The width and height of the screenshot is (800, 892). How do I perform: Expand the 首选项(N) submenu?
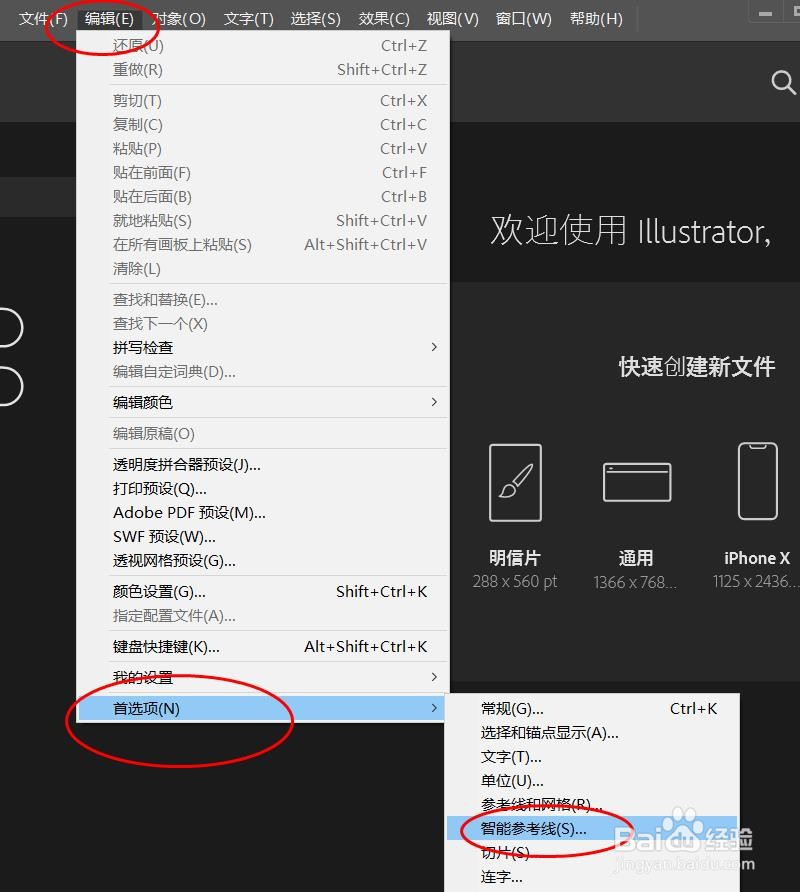[x=263, y=708]
